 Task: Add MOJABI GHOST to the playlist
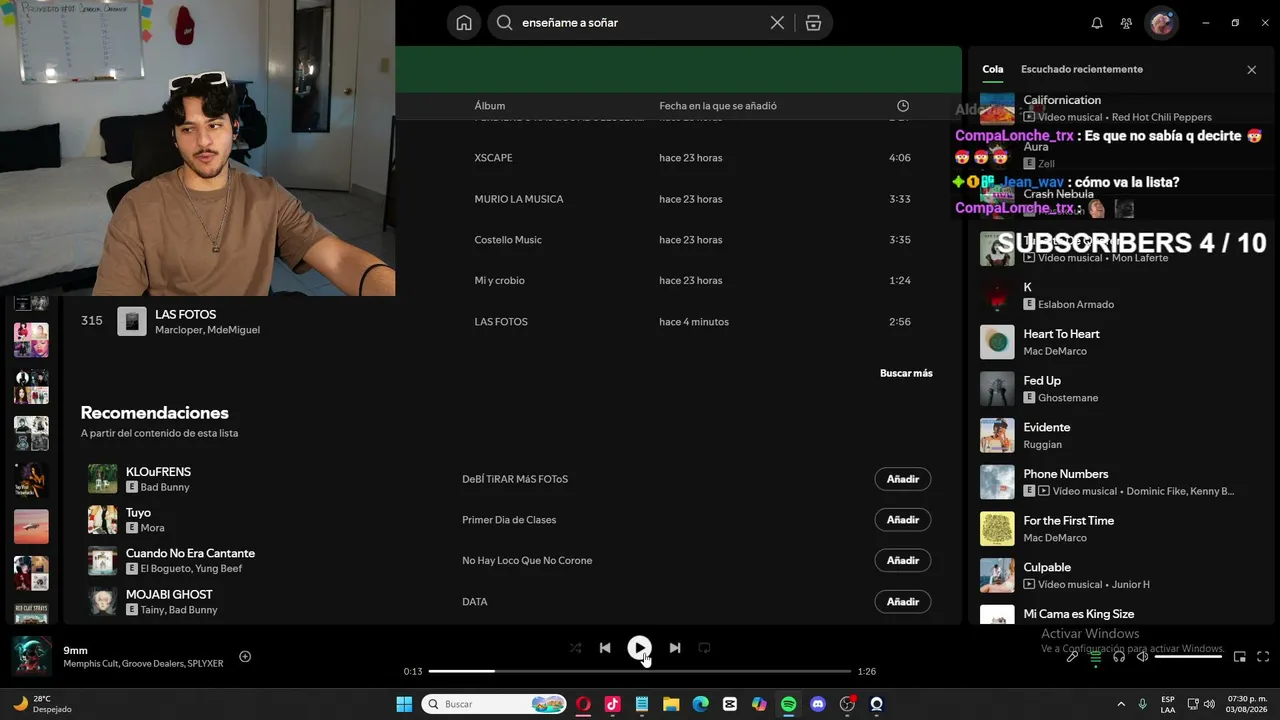click(x=902, y=602)
